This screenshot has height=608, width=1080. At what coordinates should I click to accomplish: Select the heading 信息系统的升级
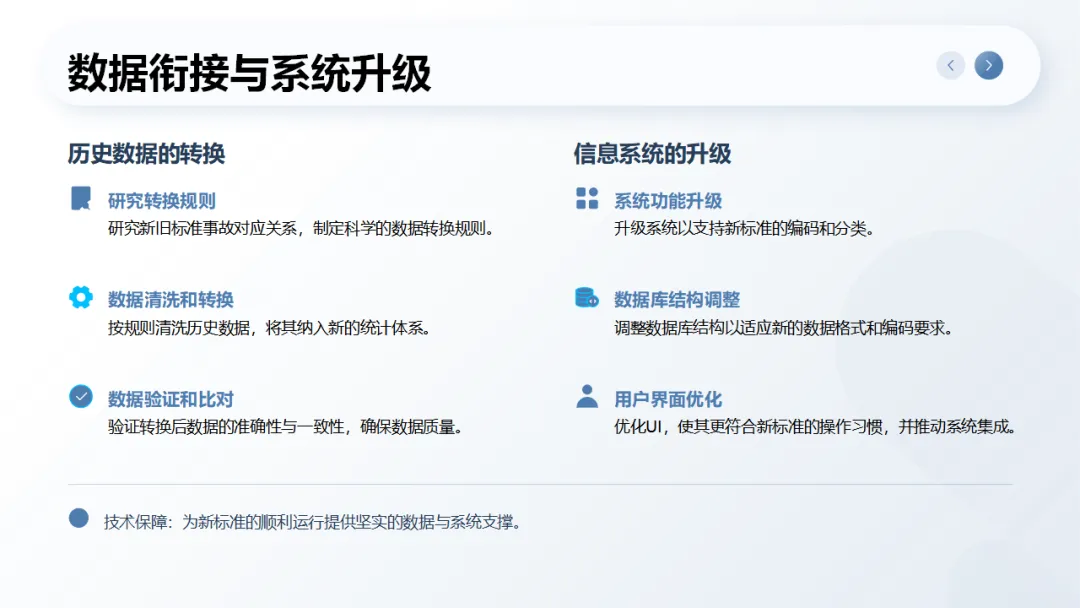tap(652, 154)
